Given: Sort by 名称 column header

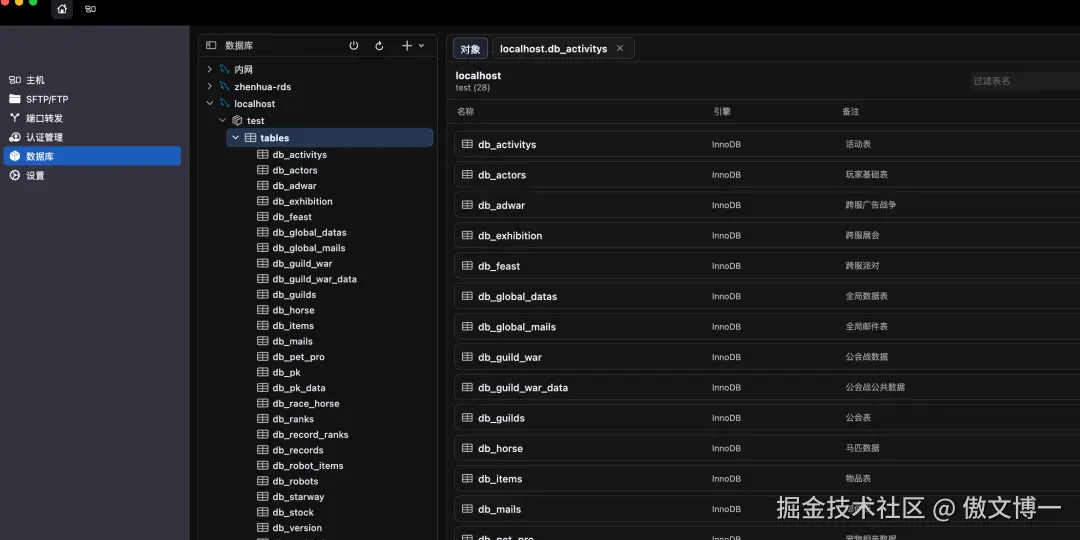Looking at the screenshot, I should [x=466, y=112].
